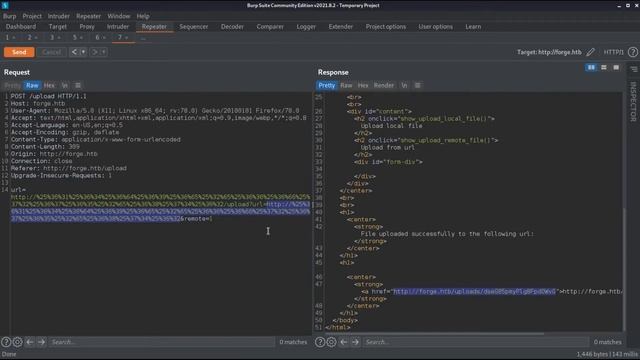The height and width of the screenshot is (360, 640).
Task: Click the response vertical scrollbar
Action: tap(624, 269)
